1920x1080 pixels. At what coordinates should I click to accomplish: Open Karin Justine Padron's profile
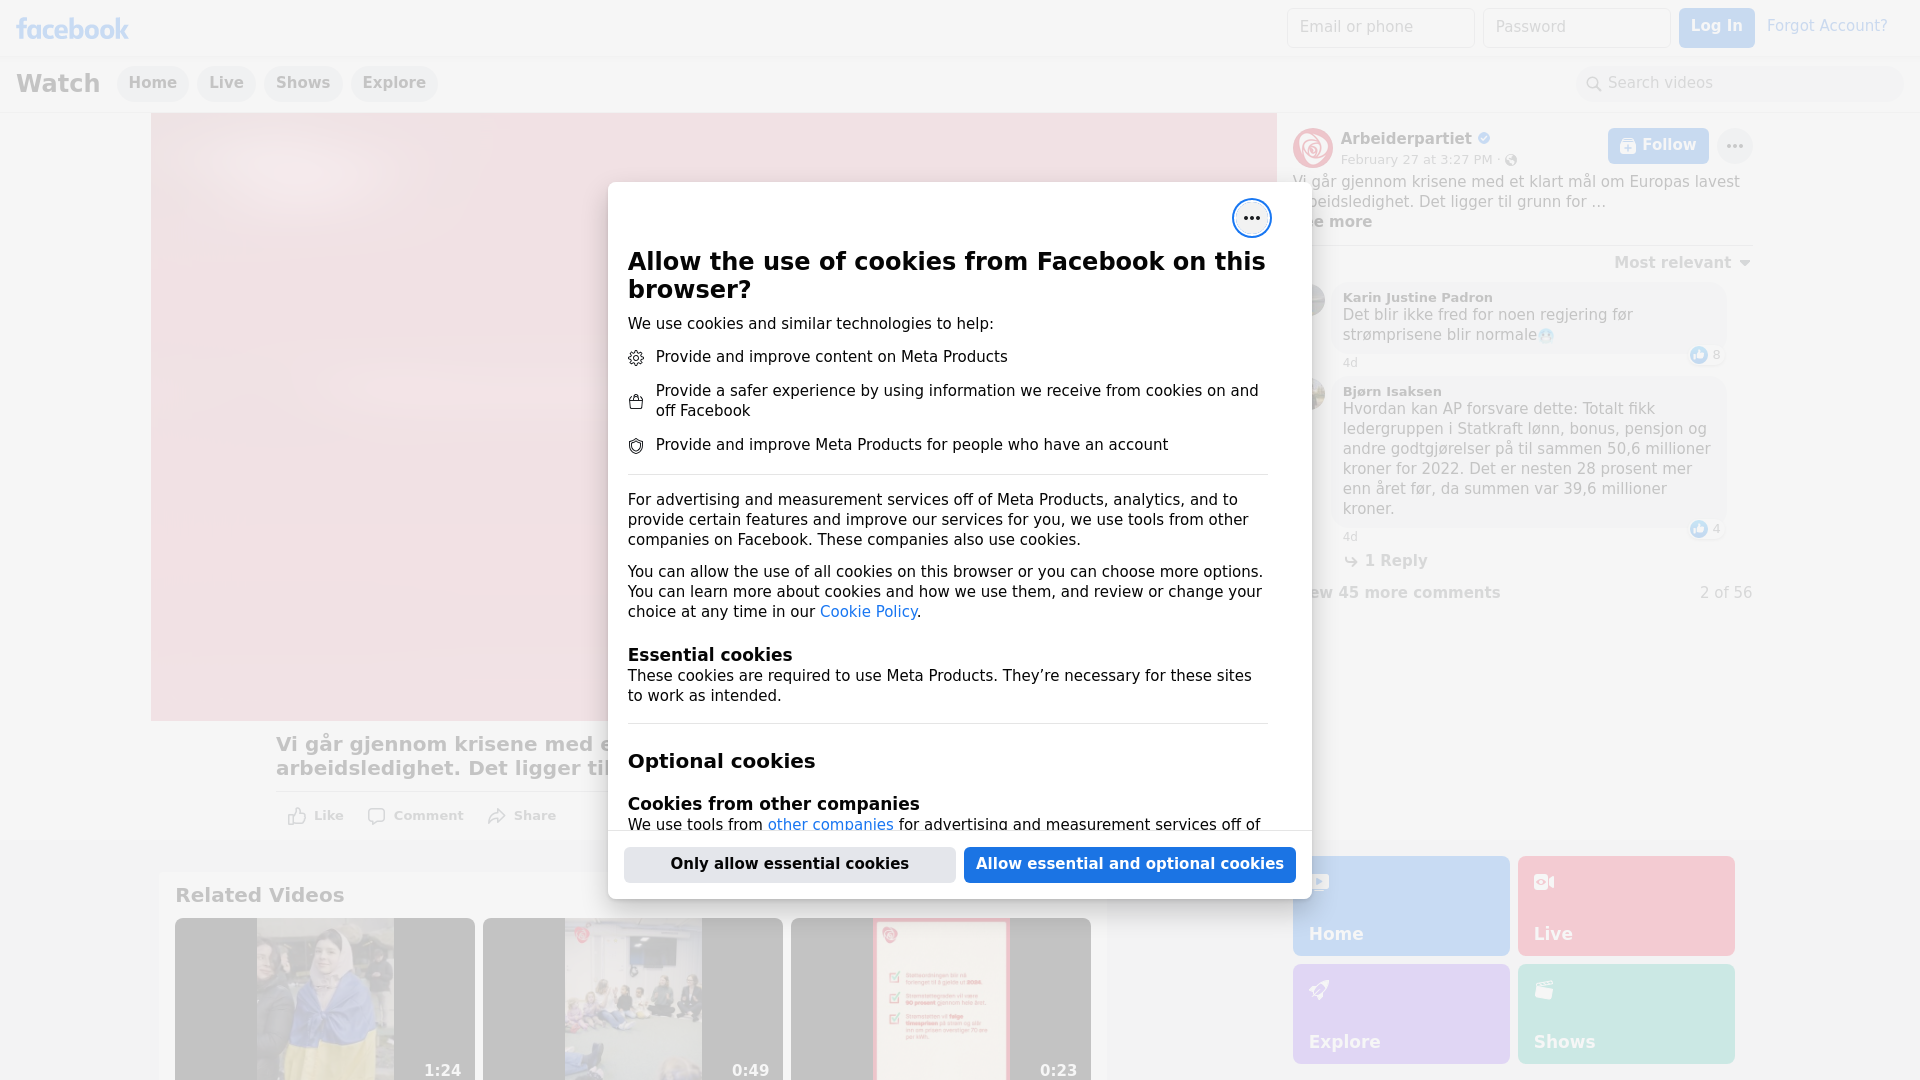click(1418, 298)
